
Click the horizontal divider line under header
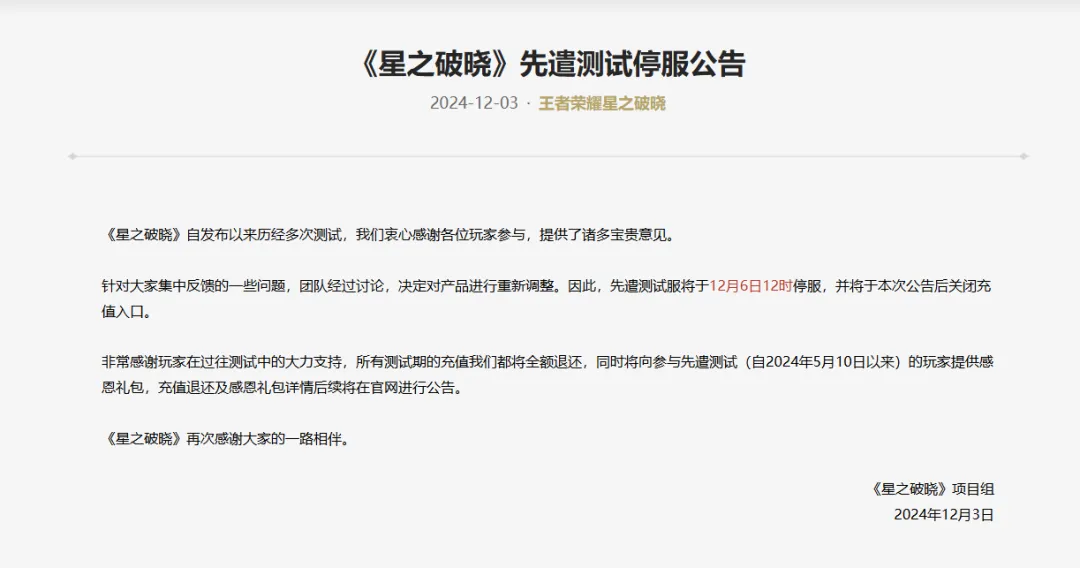(548, 157)
